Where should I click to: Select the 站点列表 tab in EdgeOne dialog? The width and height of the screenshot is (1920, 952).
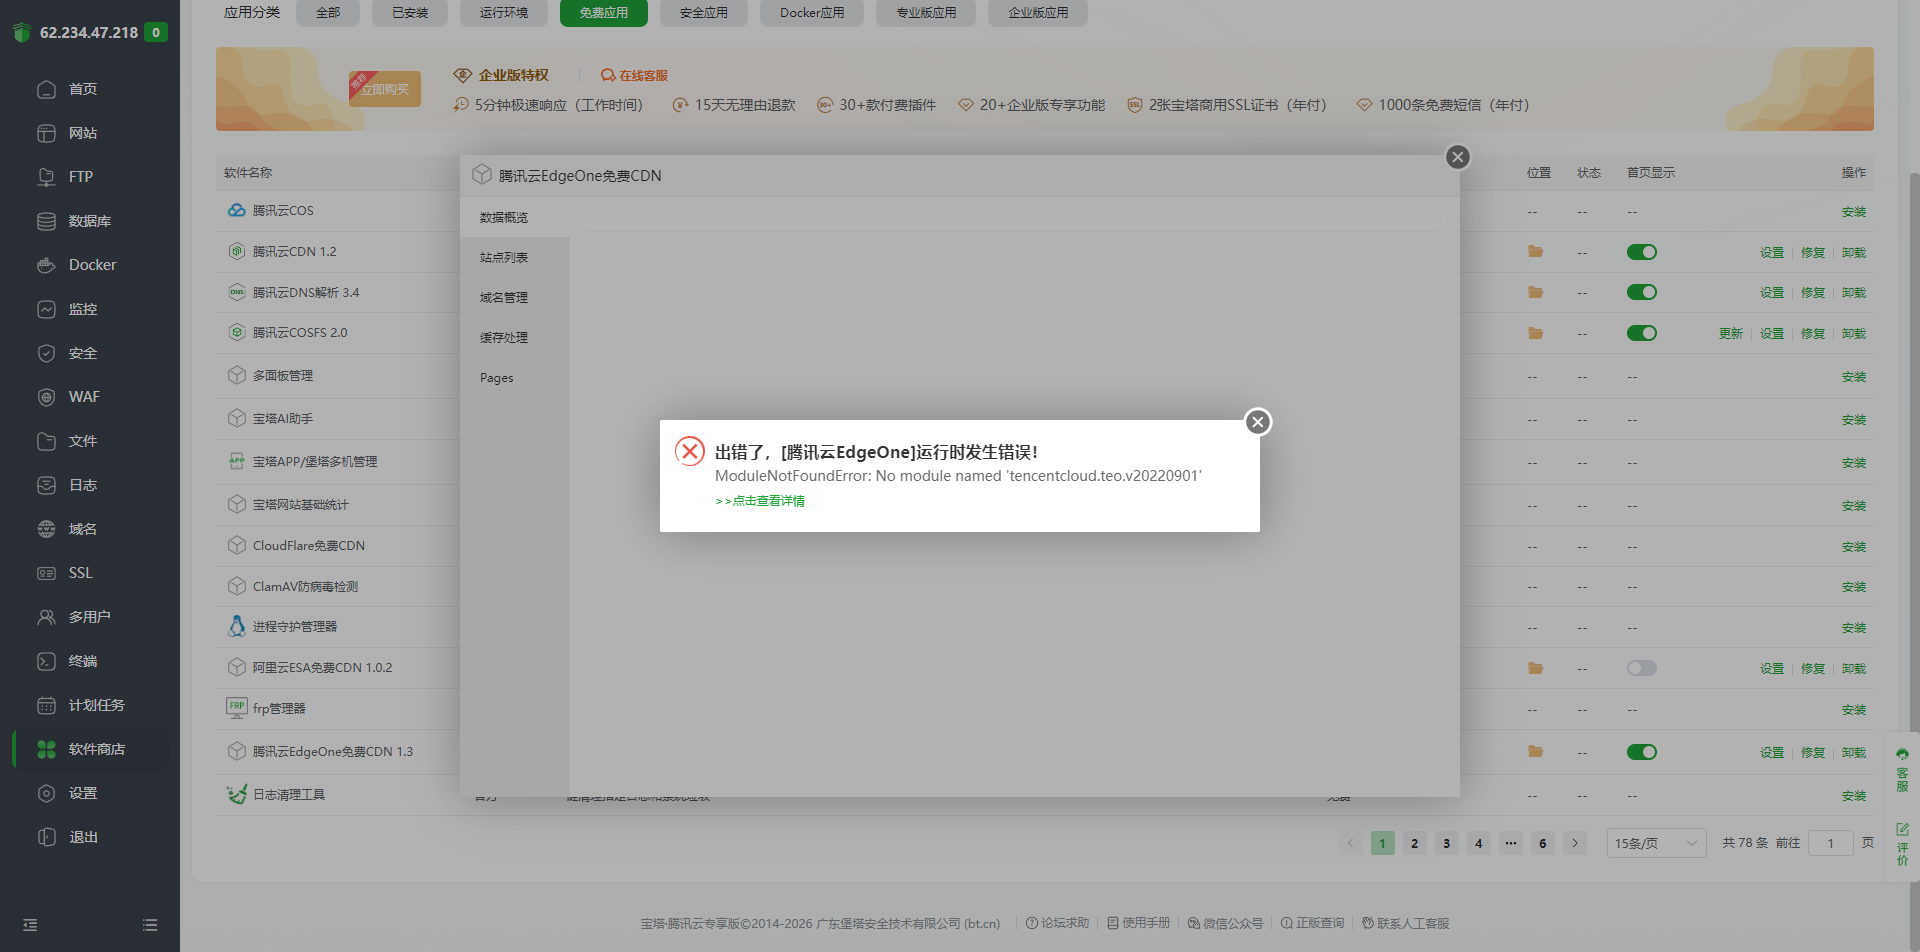[505, 256]
